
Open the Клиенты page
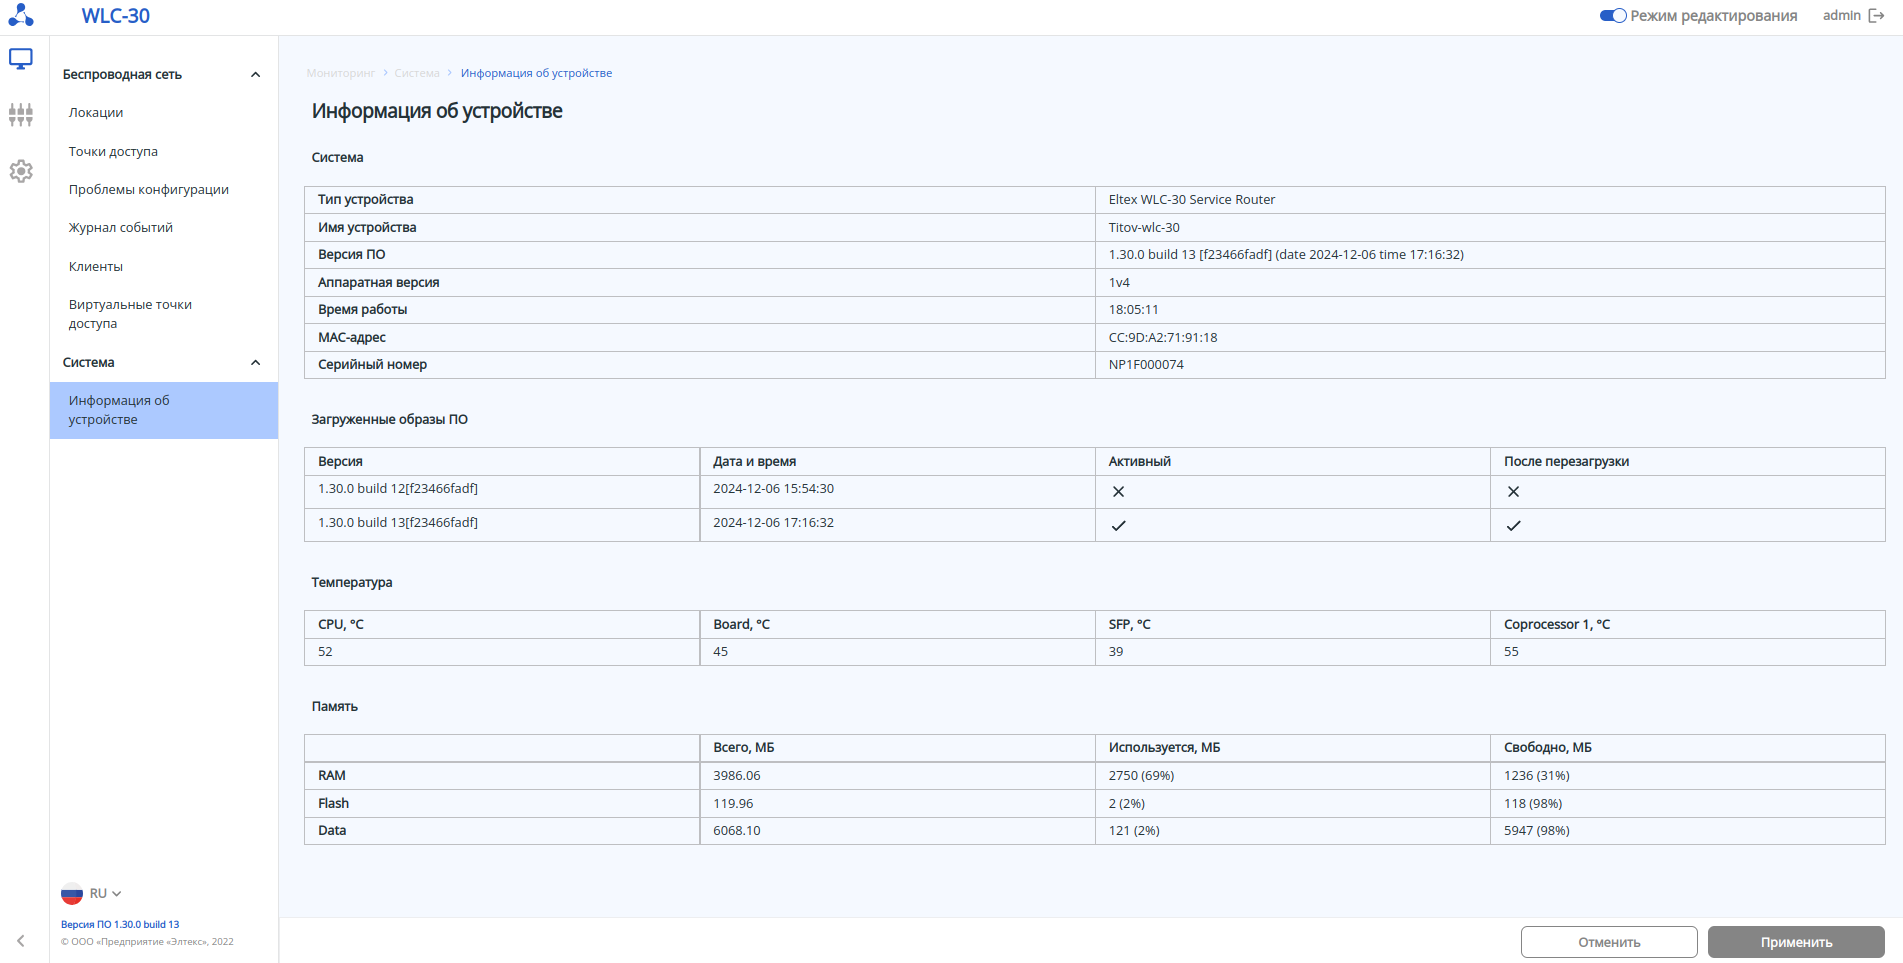(96, 267)
